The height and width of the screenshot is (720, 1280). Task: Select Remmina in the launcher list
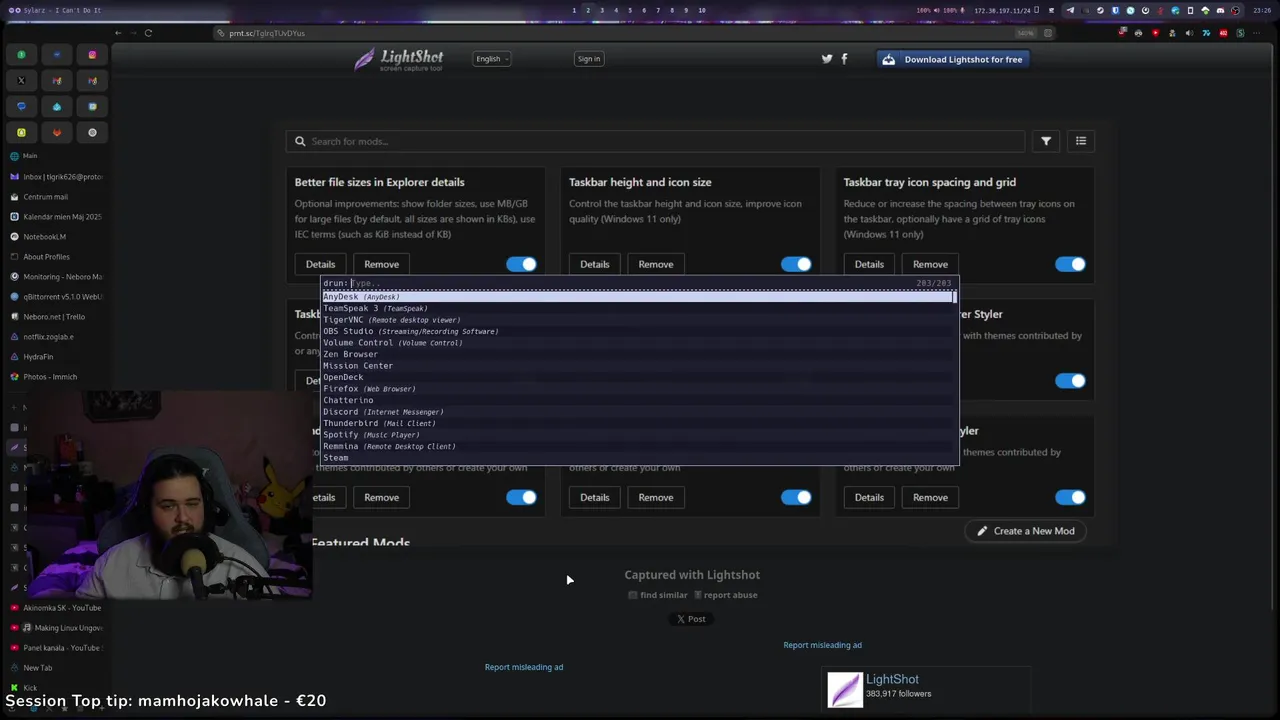[638, 446]
